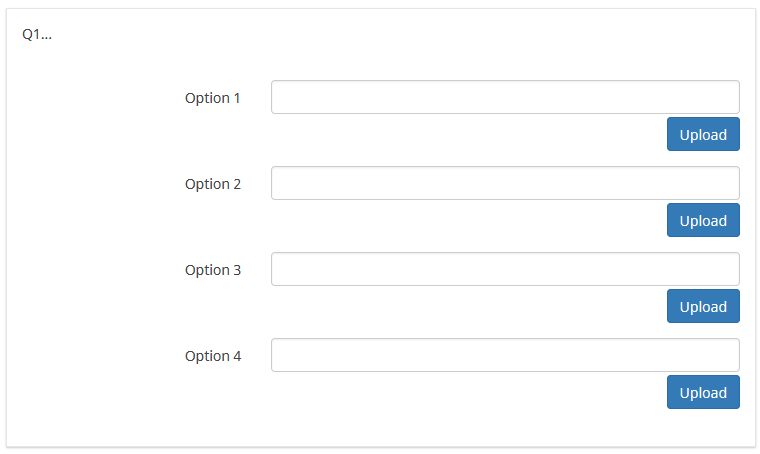Focus the Option 2 text input field
The image size is (760, 454).
click(x=505, y=183)
